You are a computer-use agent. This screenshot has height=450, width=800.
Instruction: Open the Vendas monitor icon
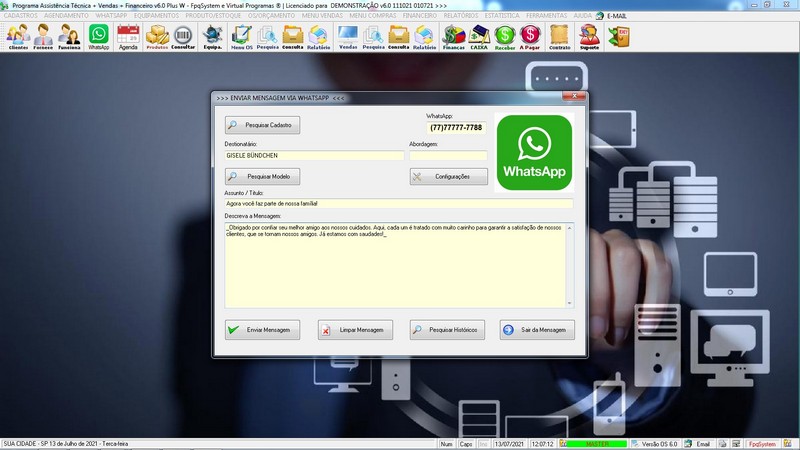tap(348, 37)
